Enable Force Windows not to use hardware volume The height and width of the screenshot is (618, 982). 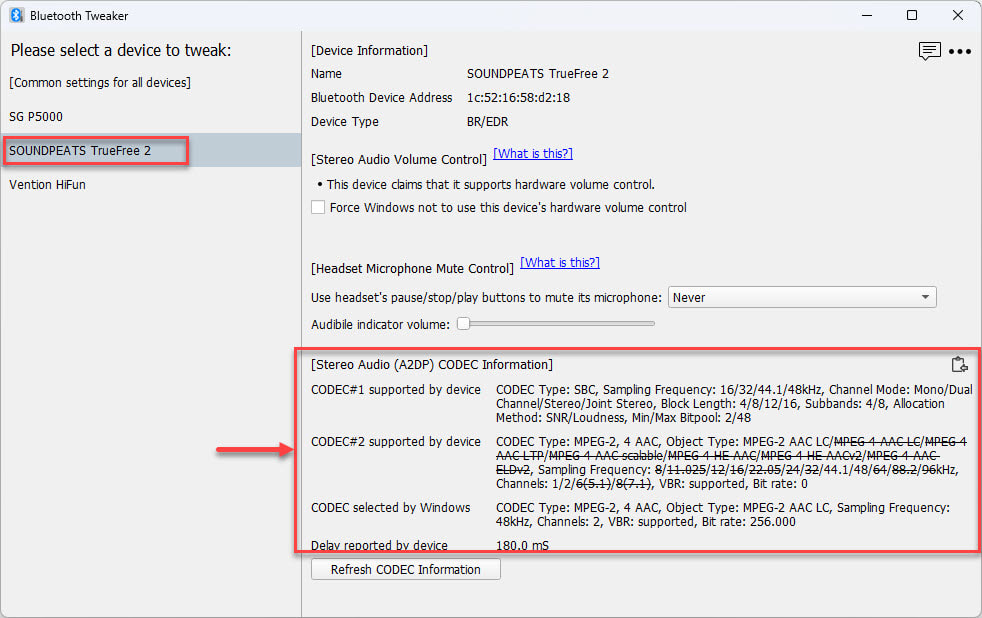tap(318, 207)
